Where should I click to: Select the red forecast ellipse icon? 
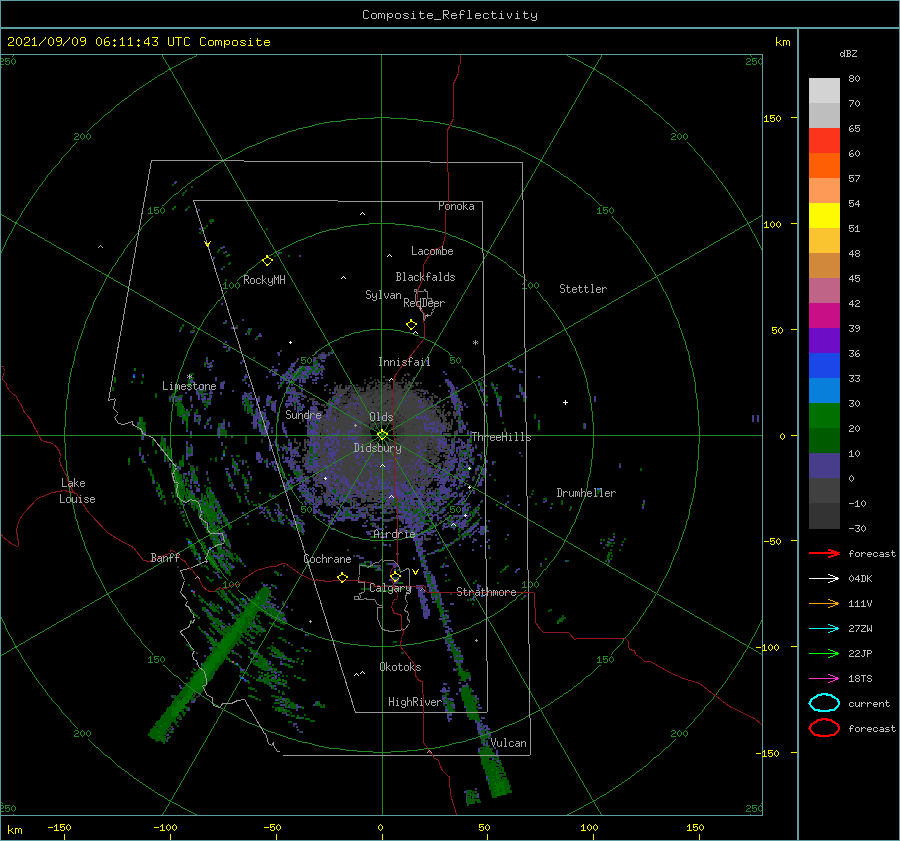[x=824, y=728]
